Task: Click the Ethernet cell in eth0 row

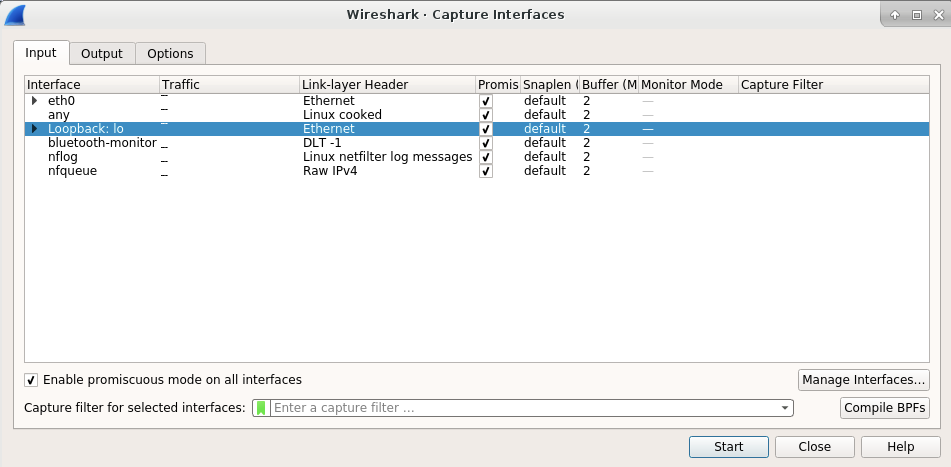Action: click(329, 101)
